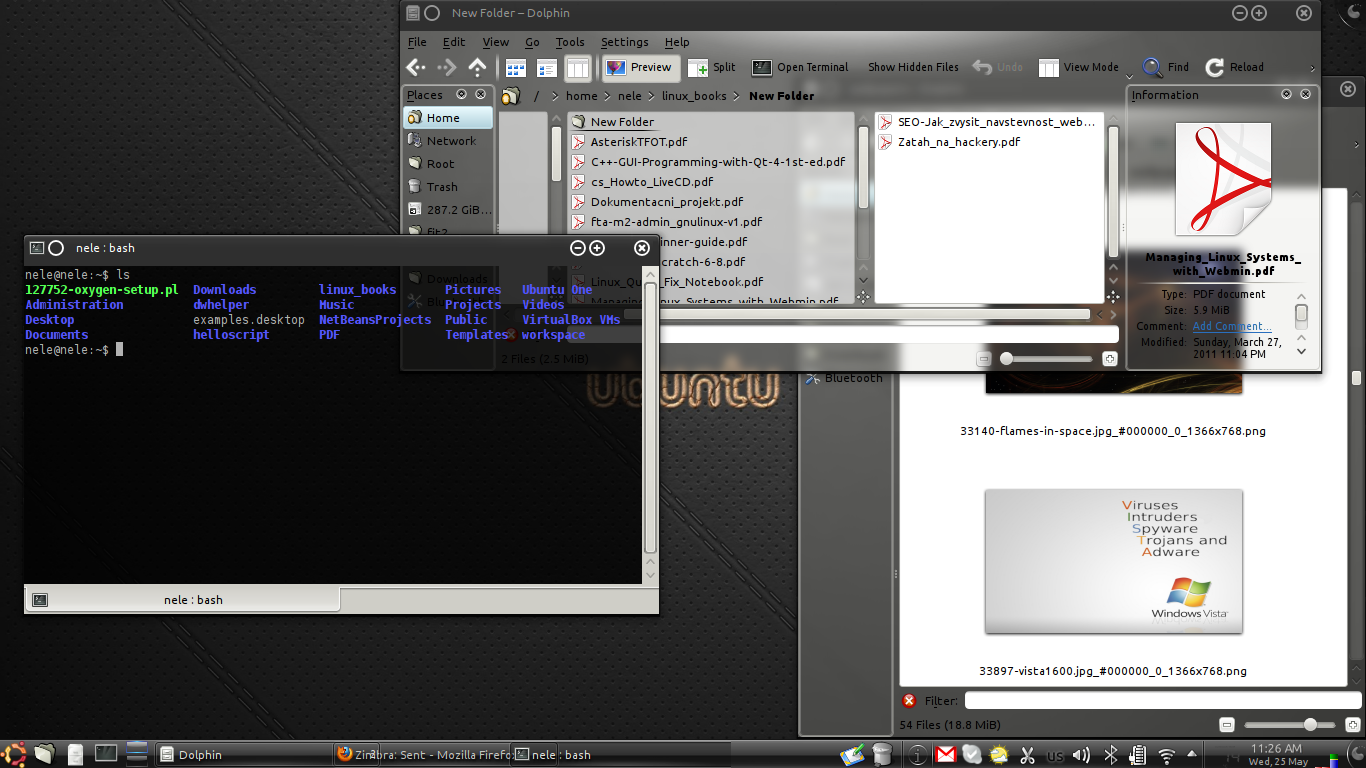Float the Information panel

coord(1286,94)
